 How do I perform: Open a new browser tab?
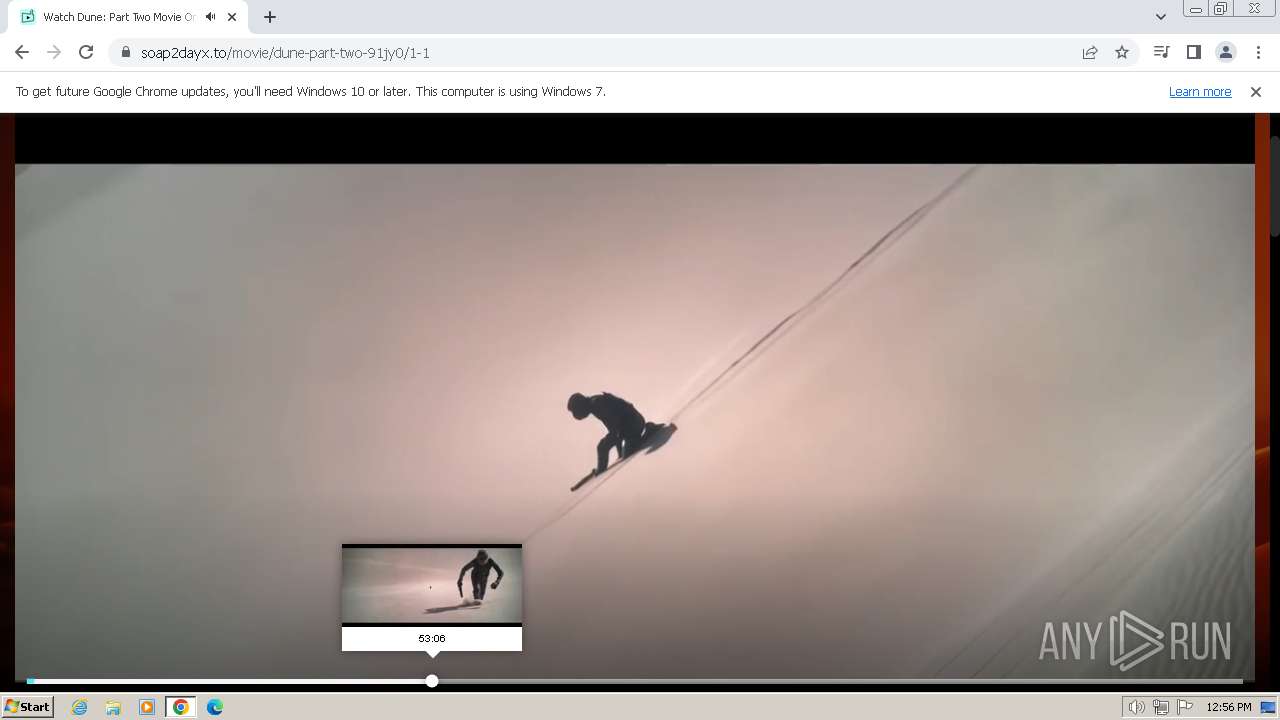pos(270,17)
